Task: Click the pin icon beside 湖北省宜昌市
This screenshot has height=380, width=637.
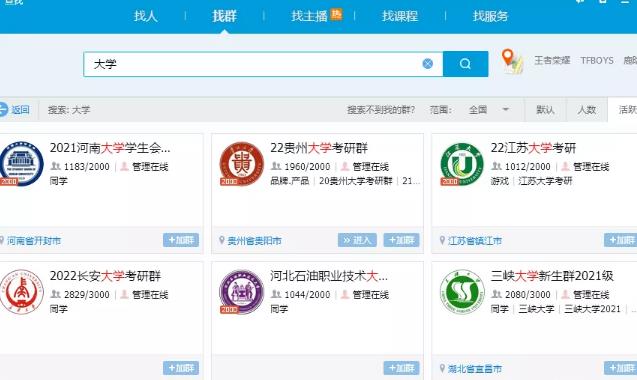Action: (442, 368)
